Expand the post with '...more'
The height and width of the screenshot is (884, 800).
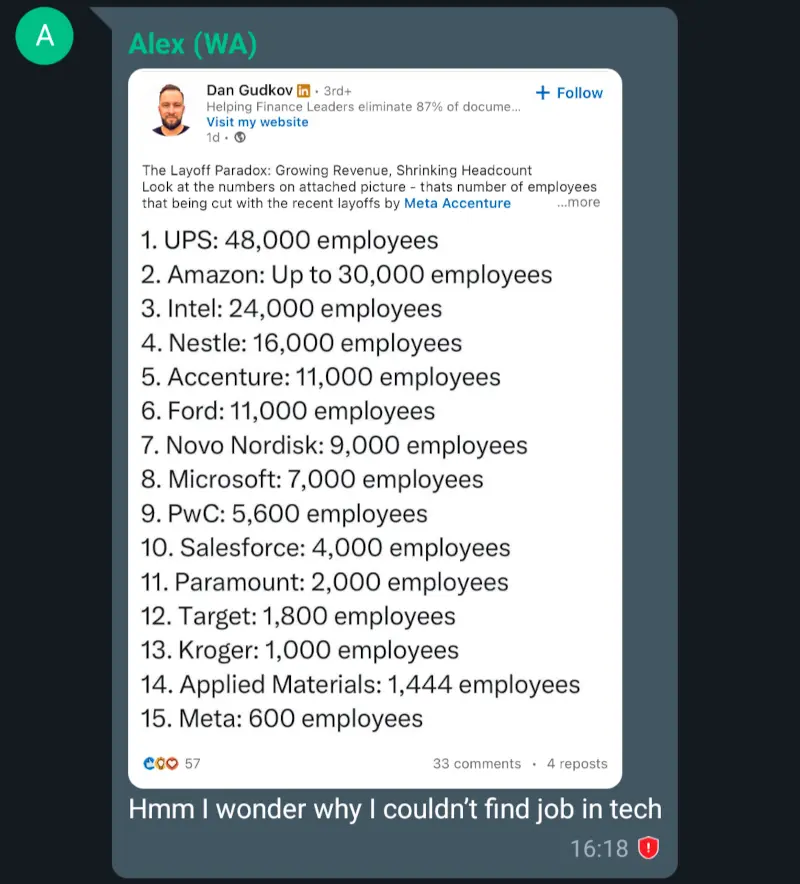coord(578,202)
